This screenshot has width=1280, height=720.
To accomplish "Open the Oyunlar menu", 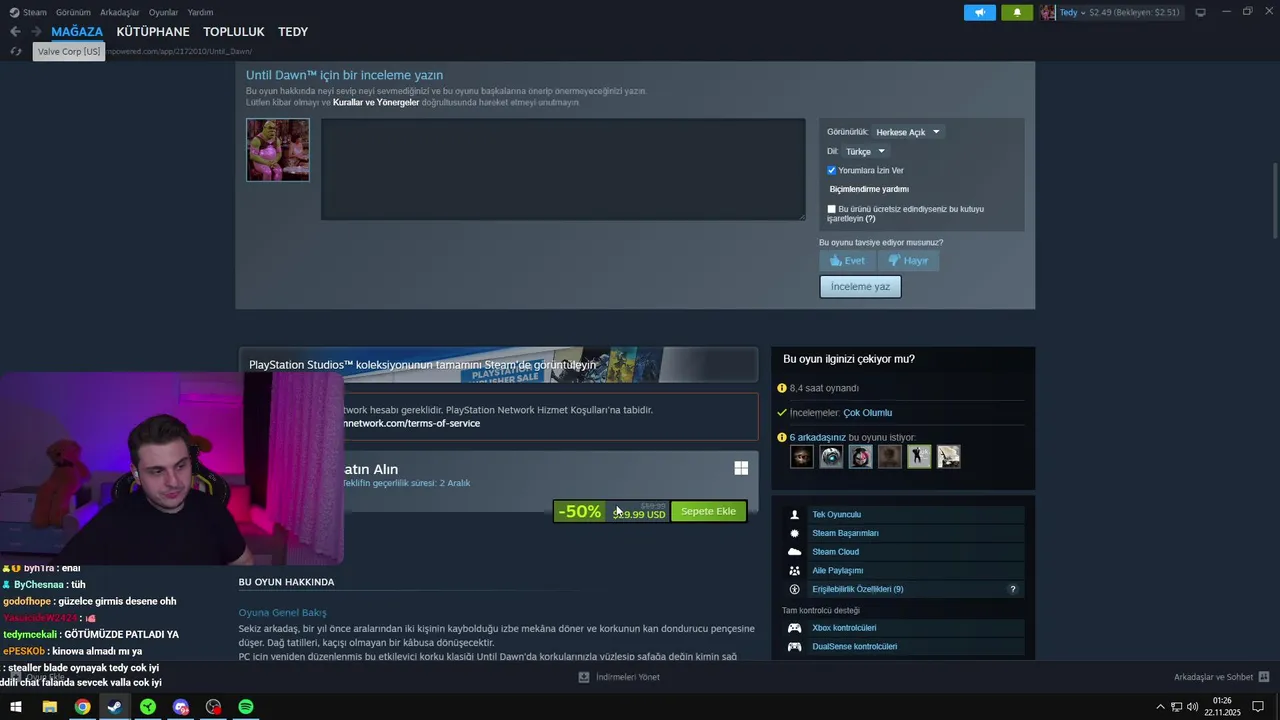I will pyautogui.click(x=163, y=12).
